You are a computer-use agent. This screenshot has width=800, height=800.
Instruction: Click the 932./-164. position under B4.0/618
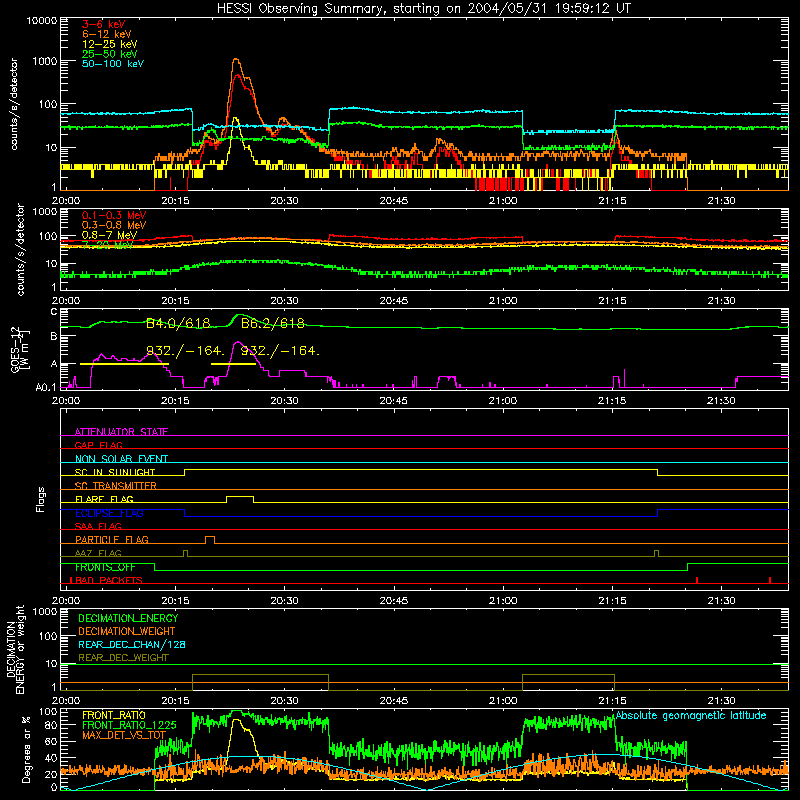185,351
